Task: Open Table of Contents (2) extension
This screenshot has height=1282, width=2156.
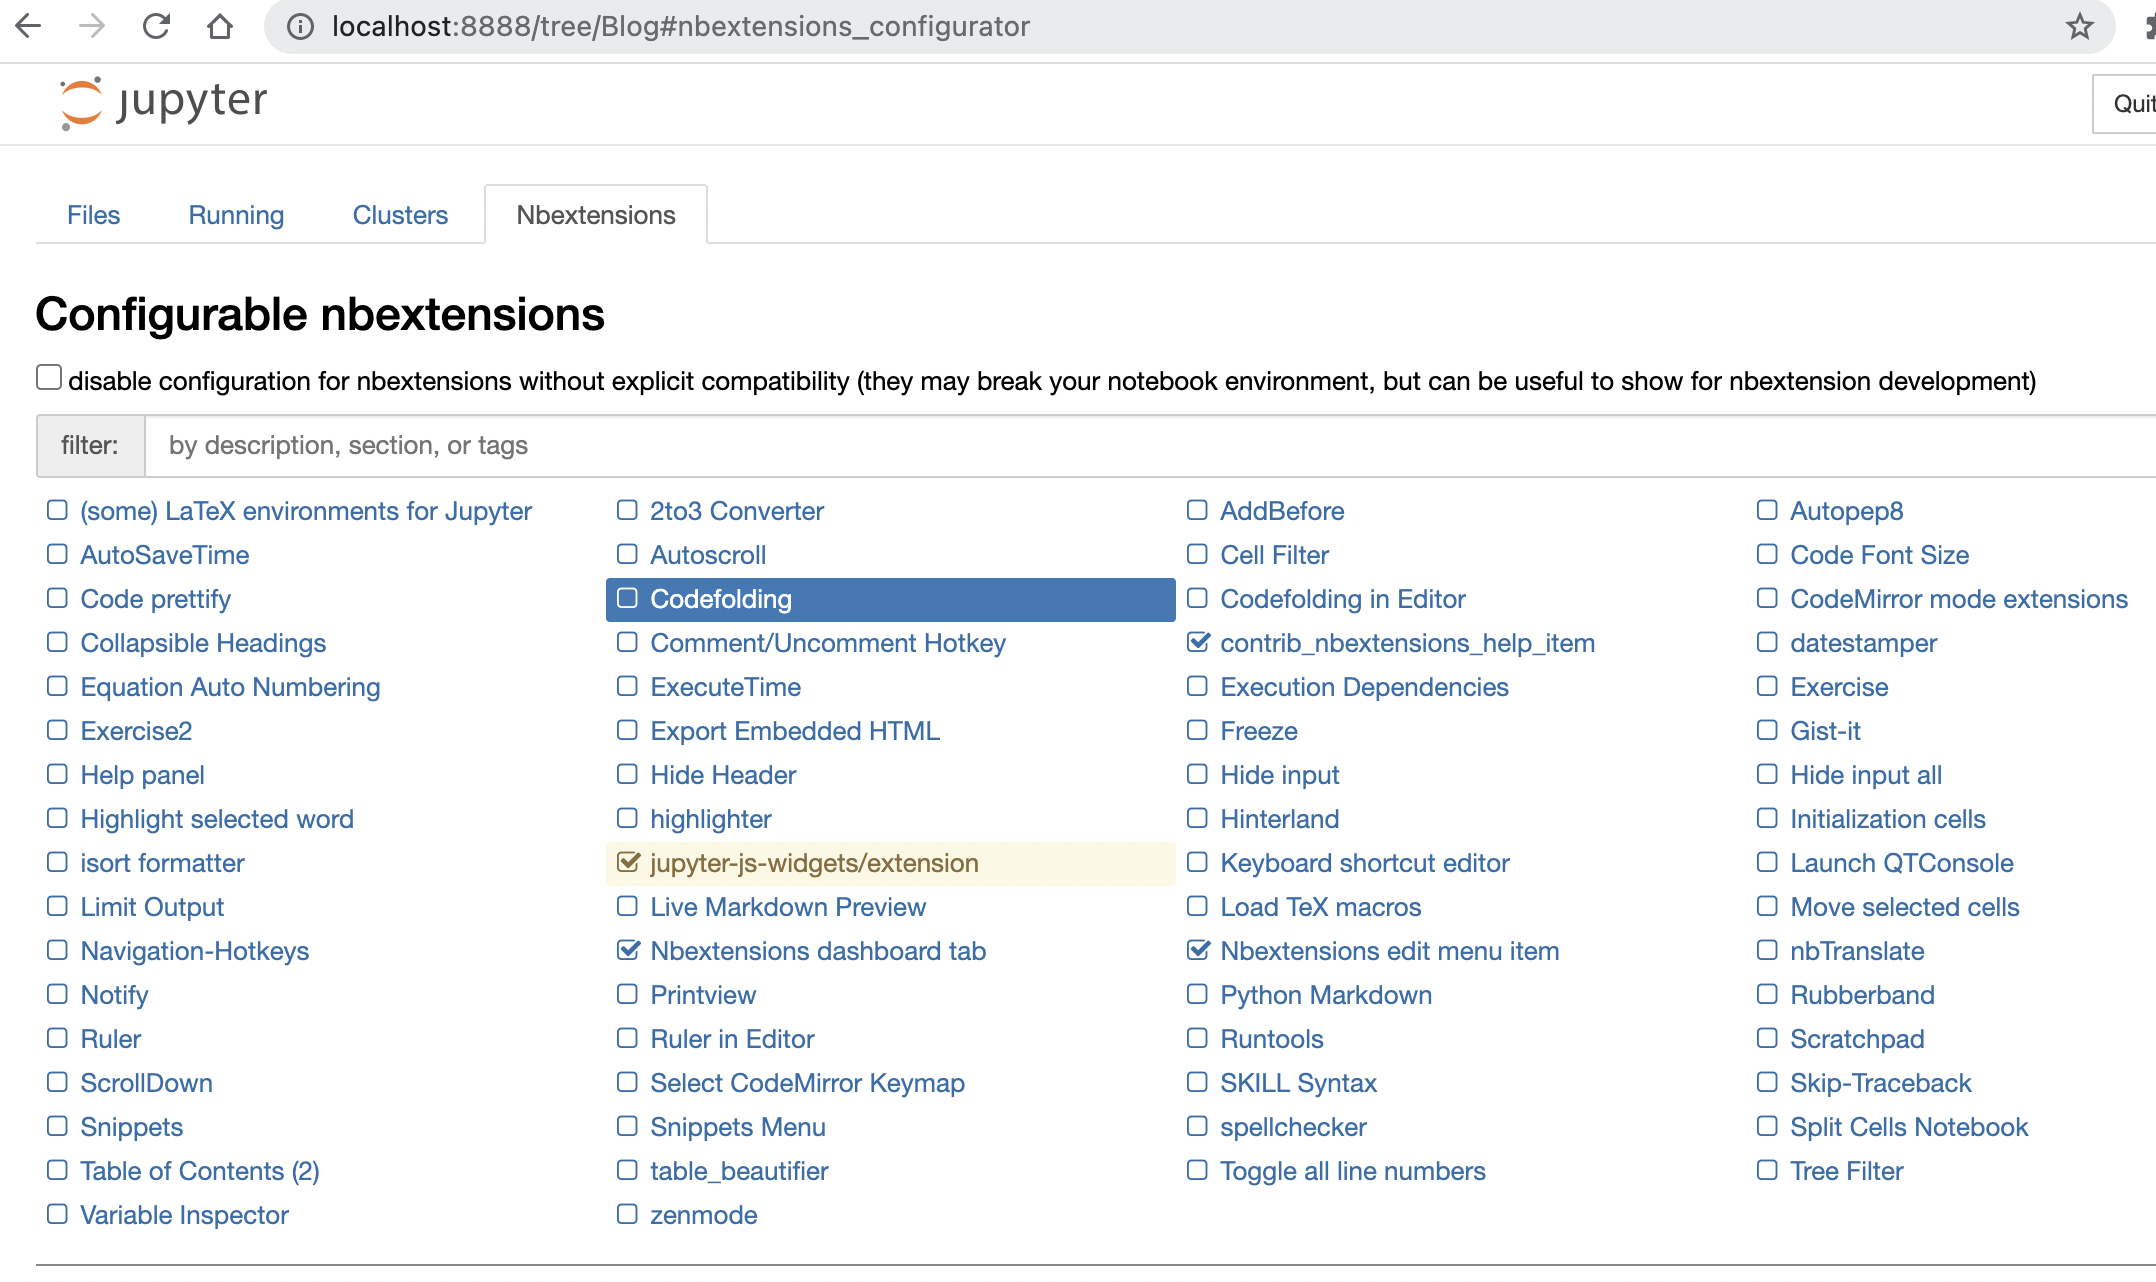Action: point(199,1171)
